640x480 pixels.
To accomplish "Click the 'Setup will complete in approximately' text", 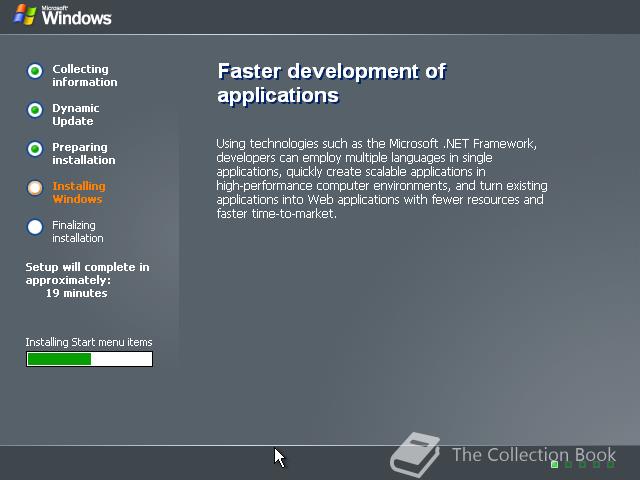I will 87,273.
